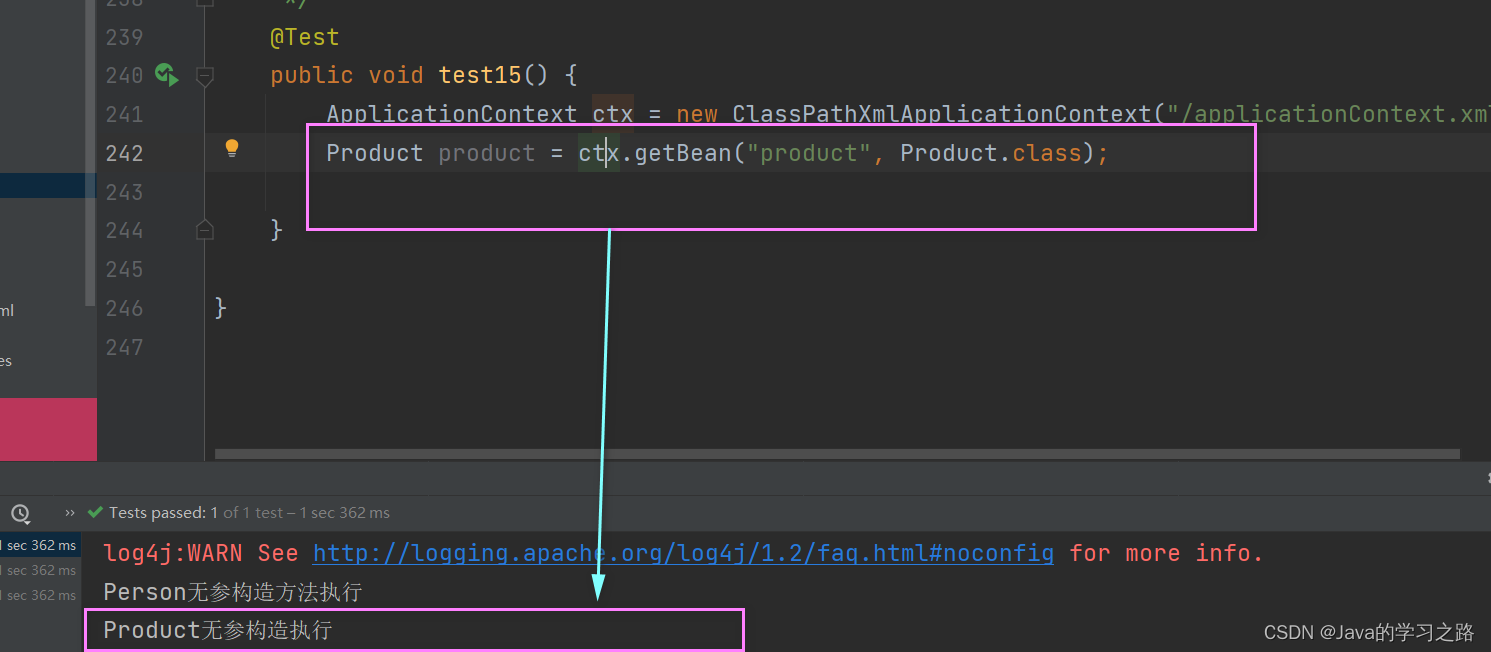This screenshot has width=1491, height=652.
Task: Click the @Test annotation
Action: coord(305,37)
